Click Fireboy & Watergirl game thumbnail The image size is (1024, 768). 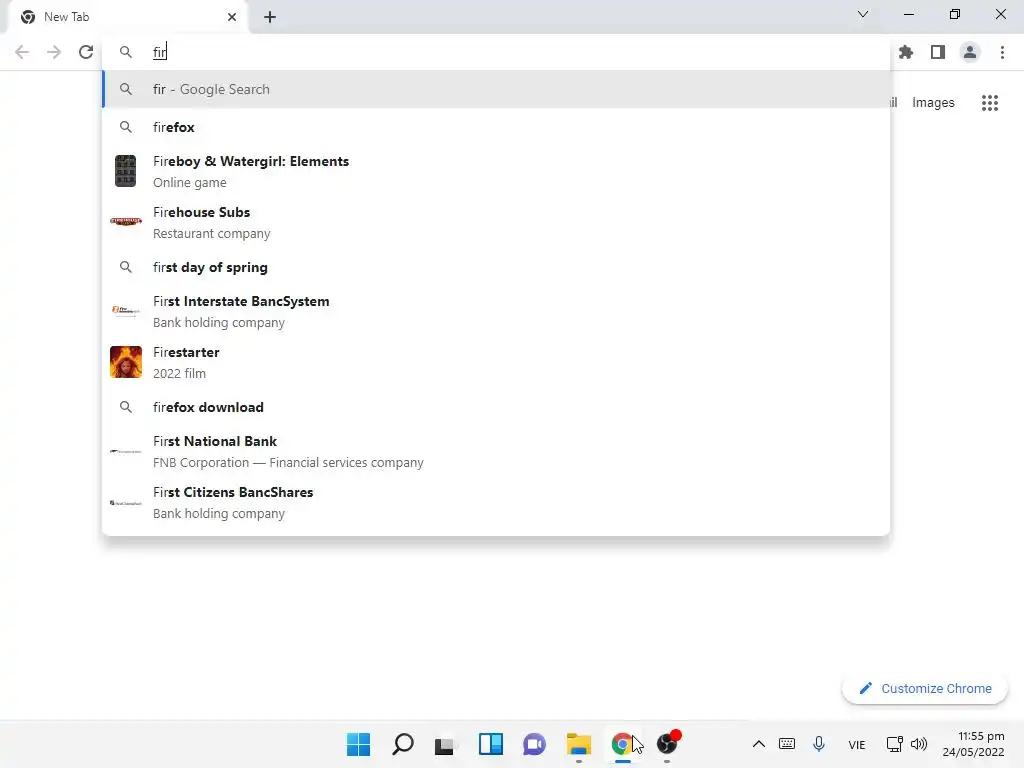pyautogui.click(x=125, y=171)
